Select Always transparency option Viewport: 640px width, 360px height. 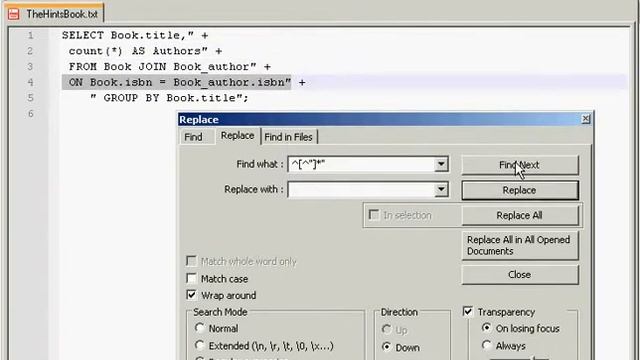pos(487,346)
